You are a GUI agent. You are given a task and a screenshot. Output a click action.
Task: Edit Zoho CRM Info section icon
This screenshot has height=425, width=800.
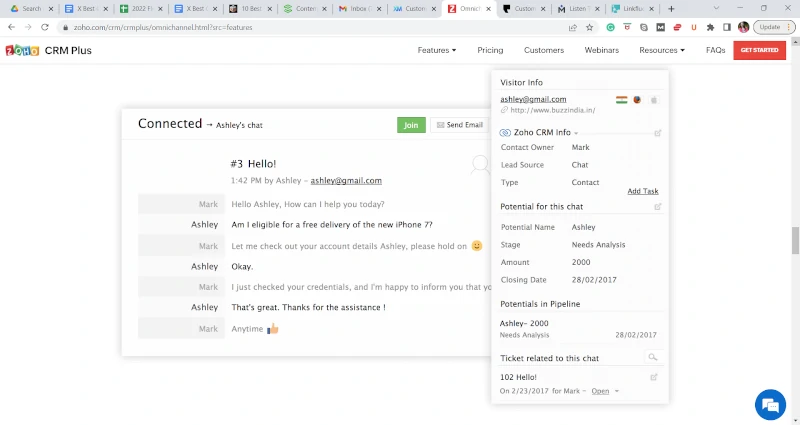coord(658,133)
